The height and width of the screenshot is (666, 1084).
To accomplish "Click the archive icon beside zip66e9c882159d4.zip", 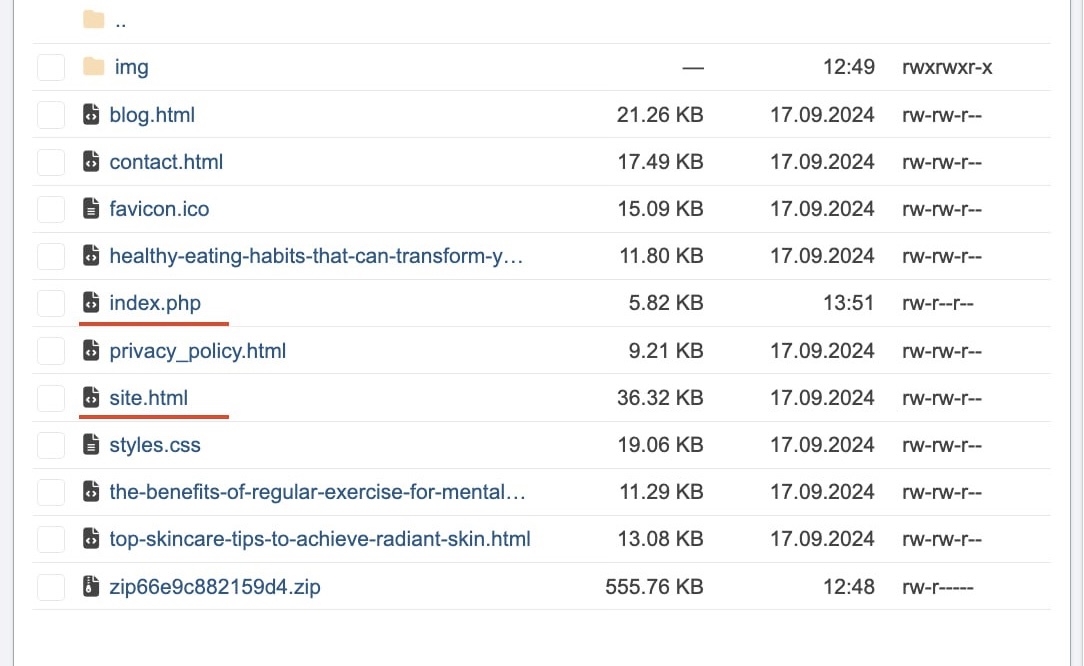I will click(x=91, y=587).
